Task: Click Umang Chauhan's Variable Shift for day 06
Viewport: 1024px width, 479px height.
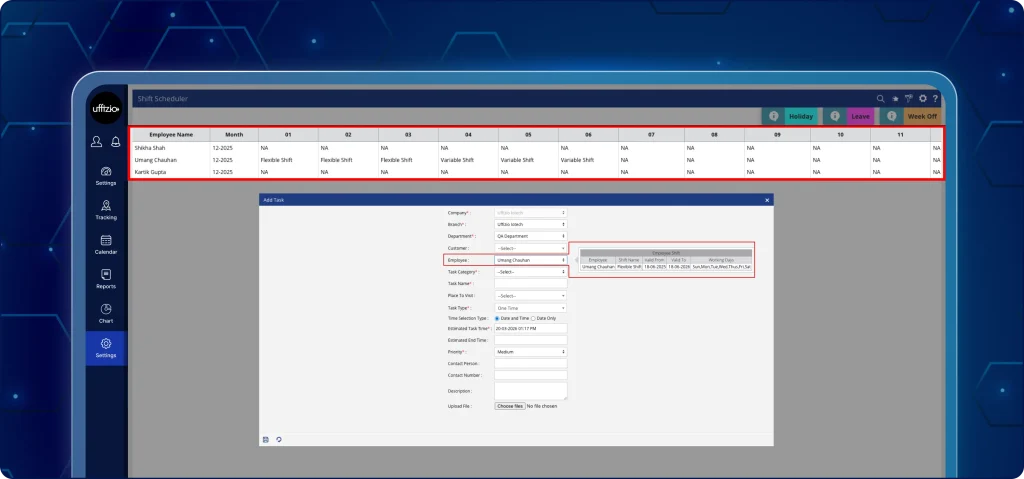Action: (x=577, y=159)
